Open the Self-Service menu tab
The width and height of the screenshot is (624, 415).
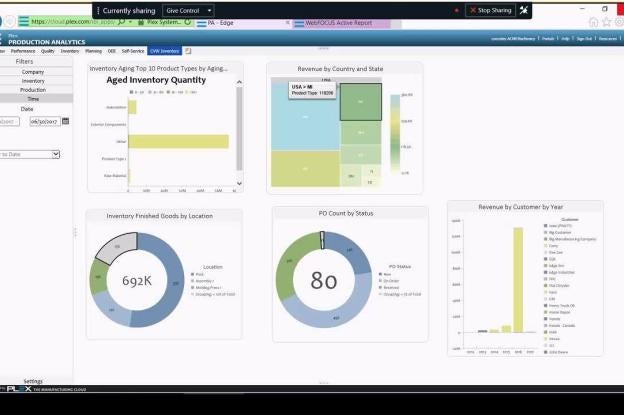click(133, 51)
